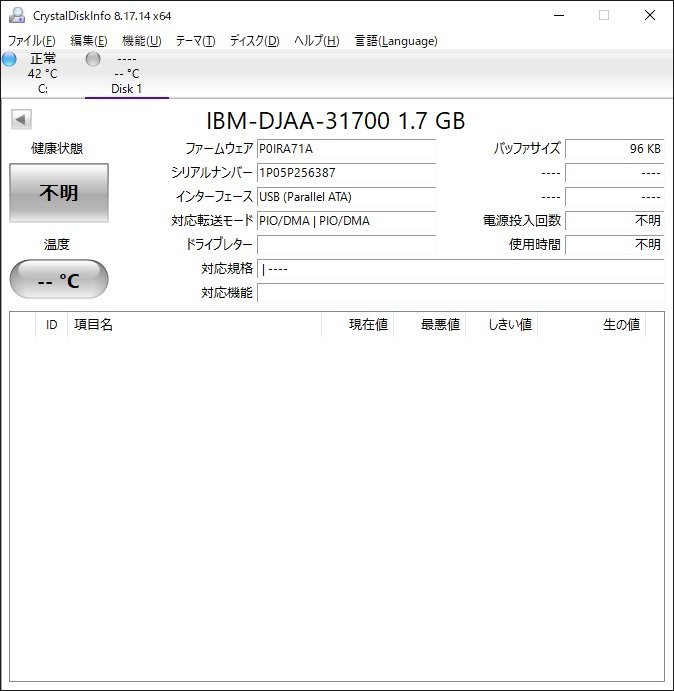Click the 最悪値 column header

(429, 325)
